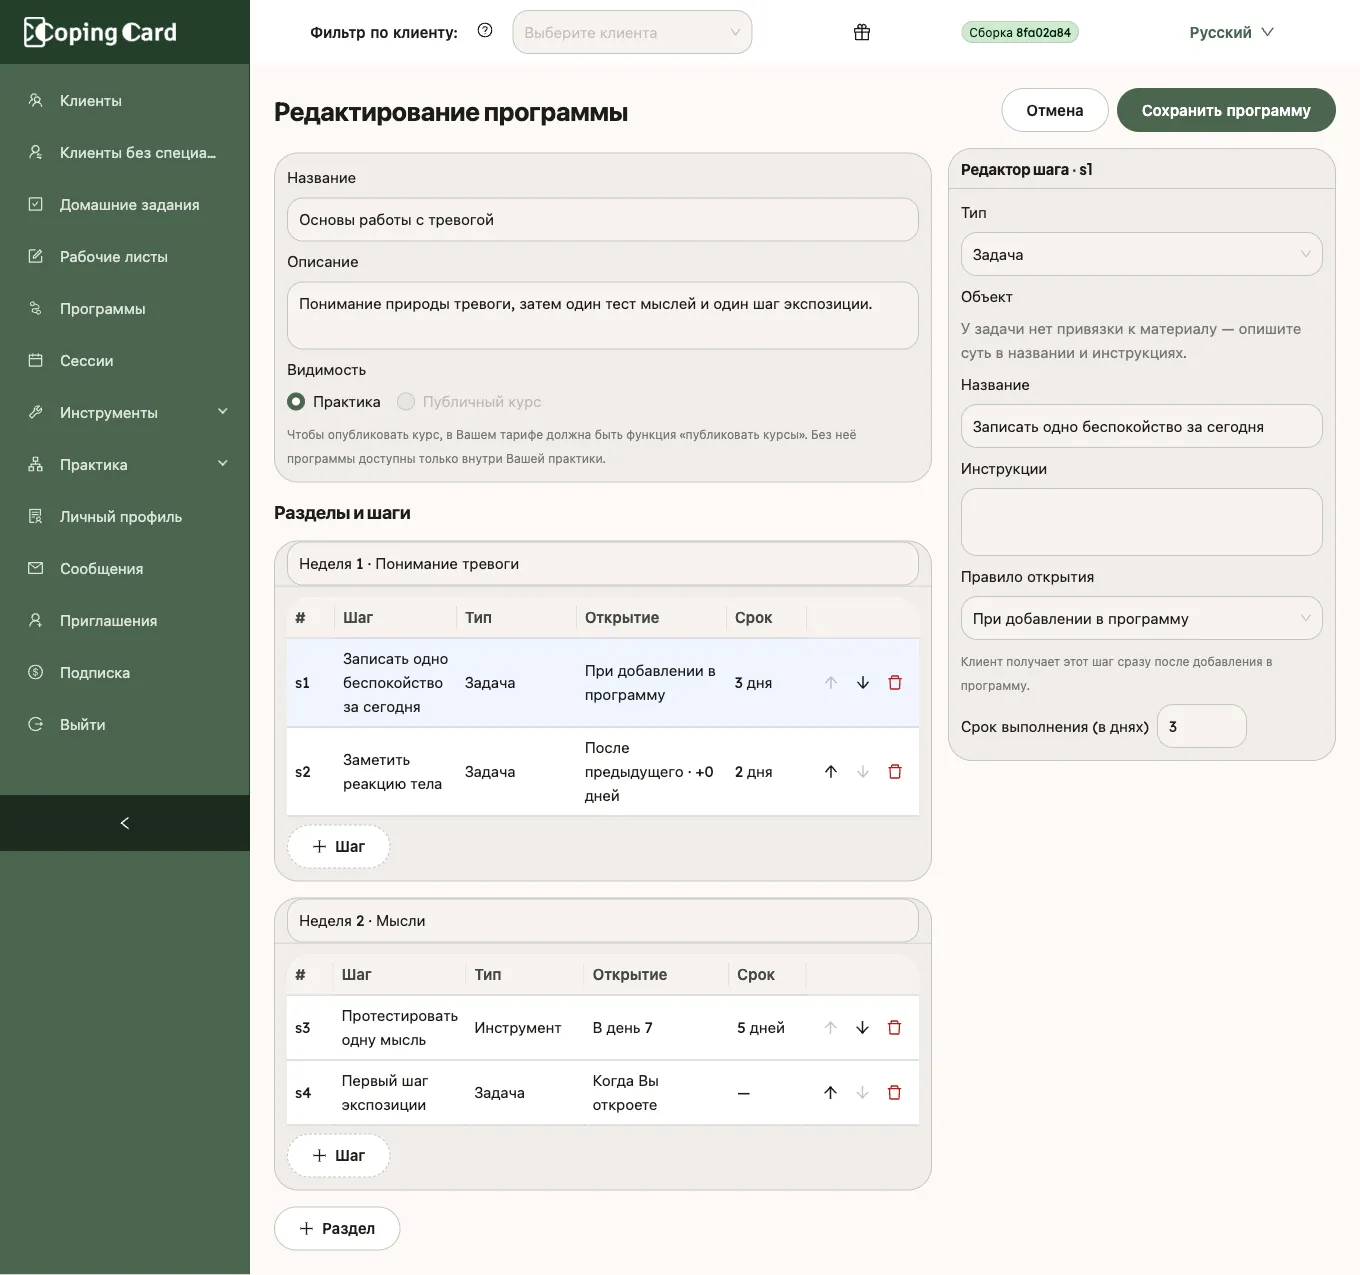This screenshot has width=1360, height=1275.
Task: Move step s2 up with arrow icon
Action: pos(831,772)
